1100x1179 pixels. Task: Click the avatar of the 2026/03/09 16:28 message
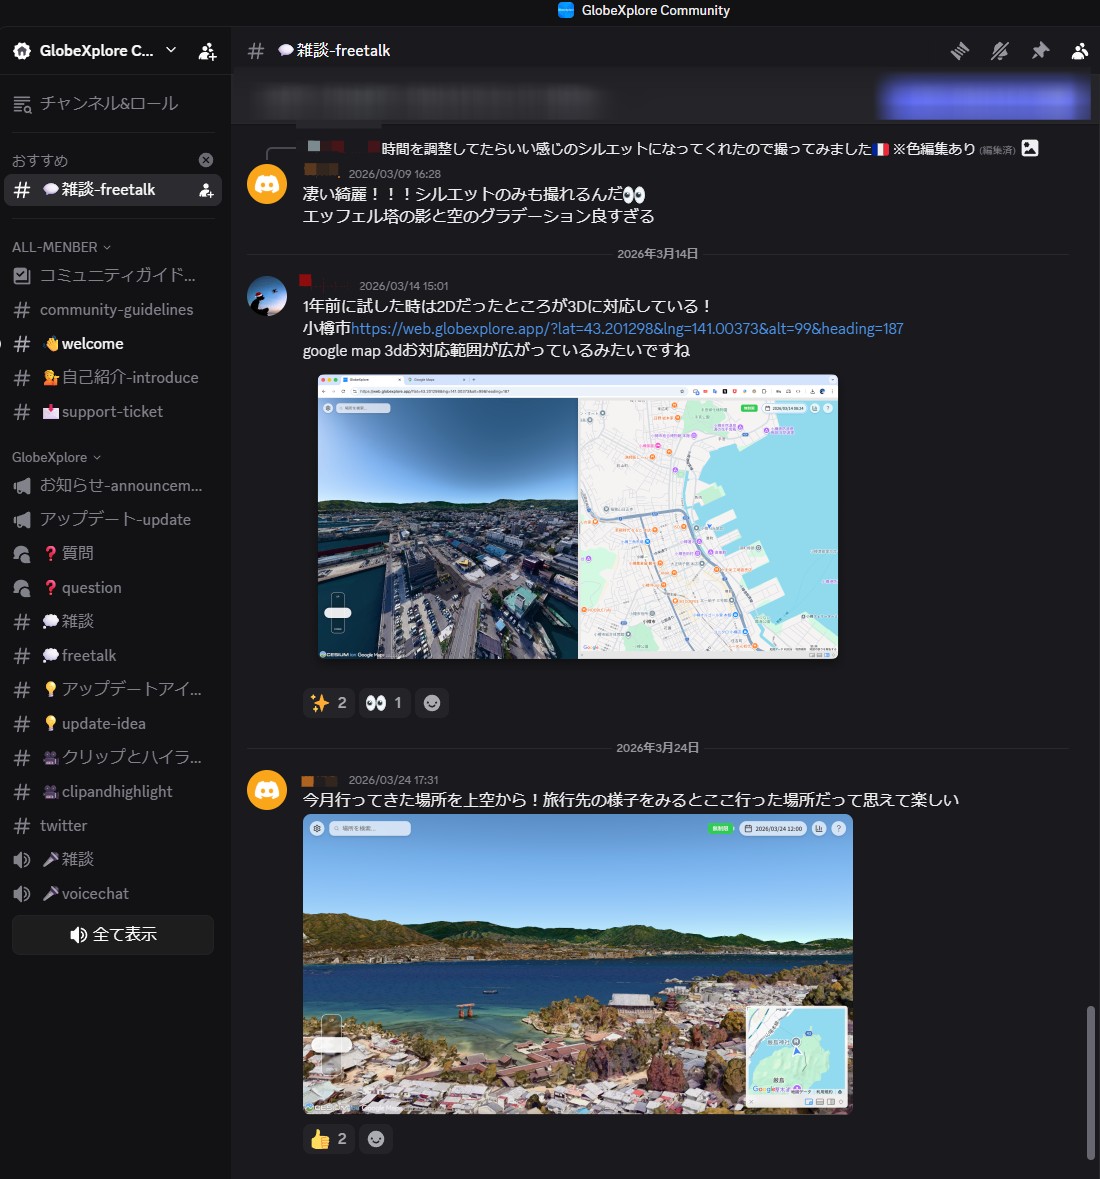(x=267, y=184)
